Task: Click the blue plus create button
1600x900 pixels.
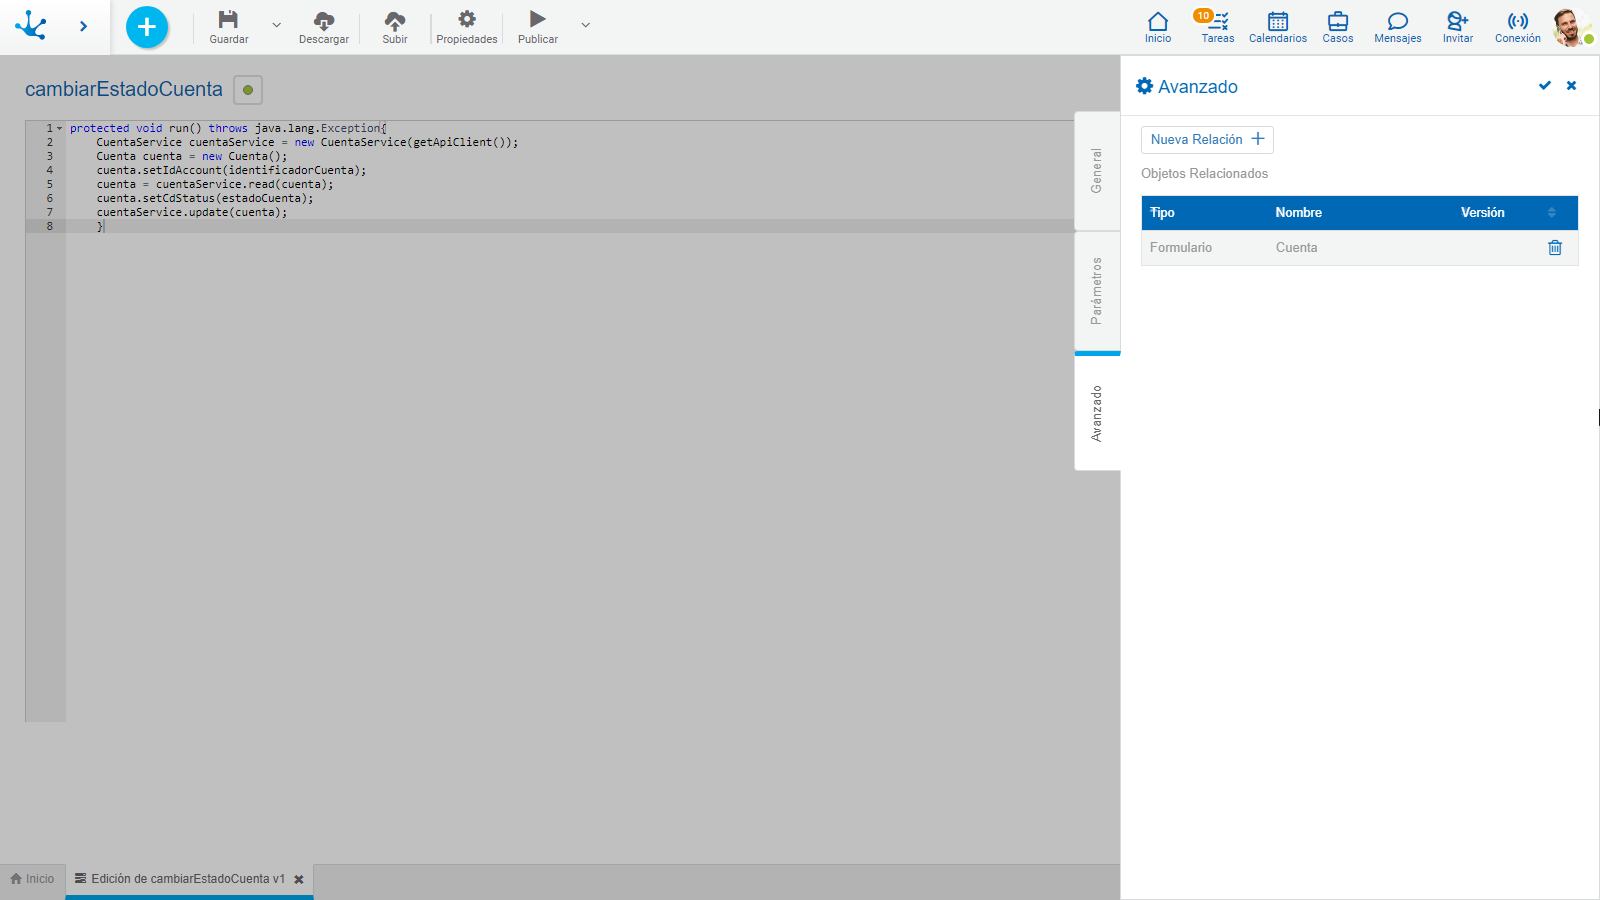Action: coord(147,27)
